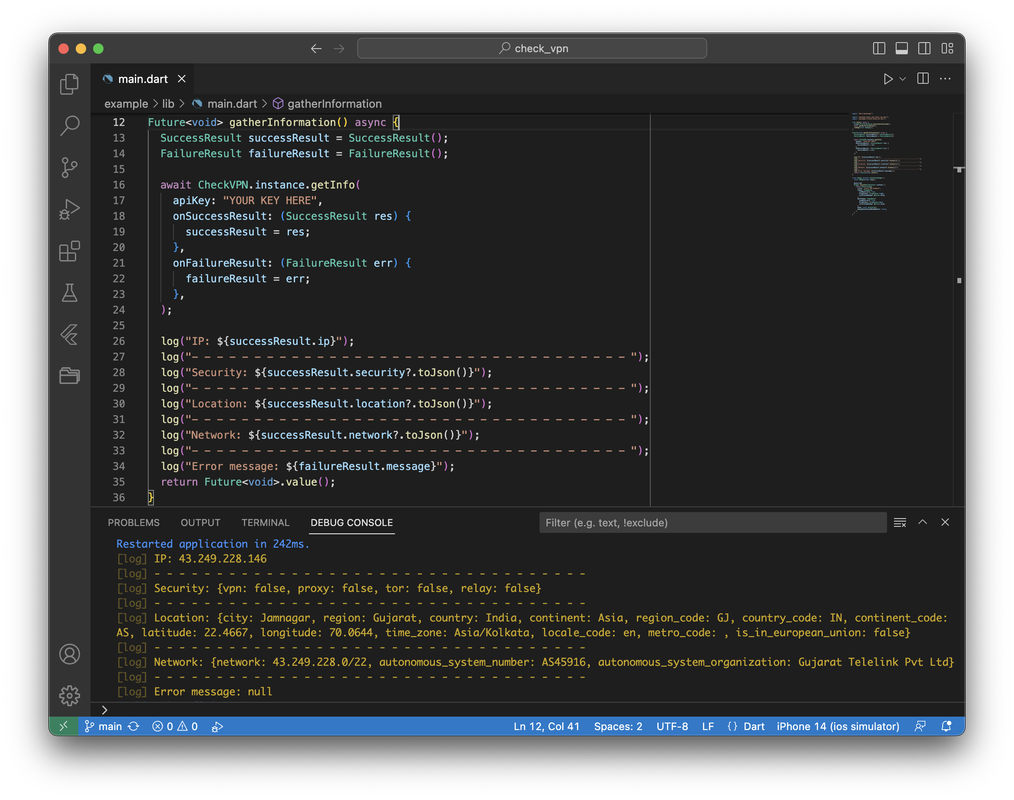Toggle the secondary side bar layout icon
Screen dimensions: 1014x800
(924, 49)
